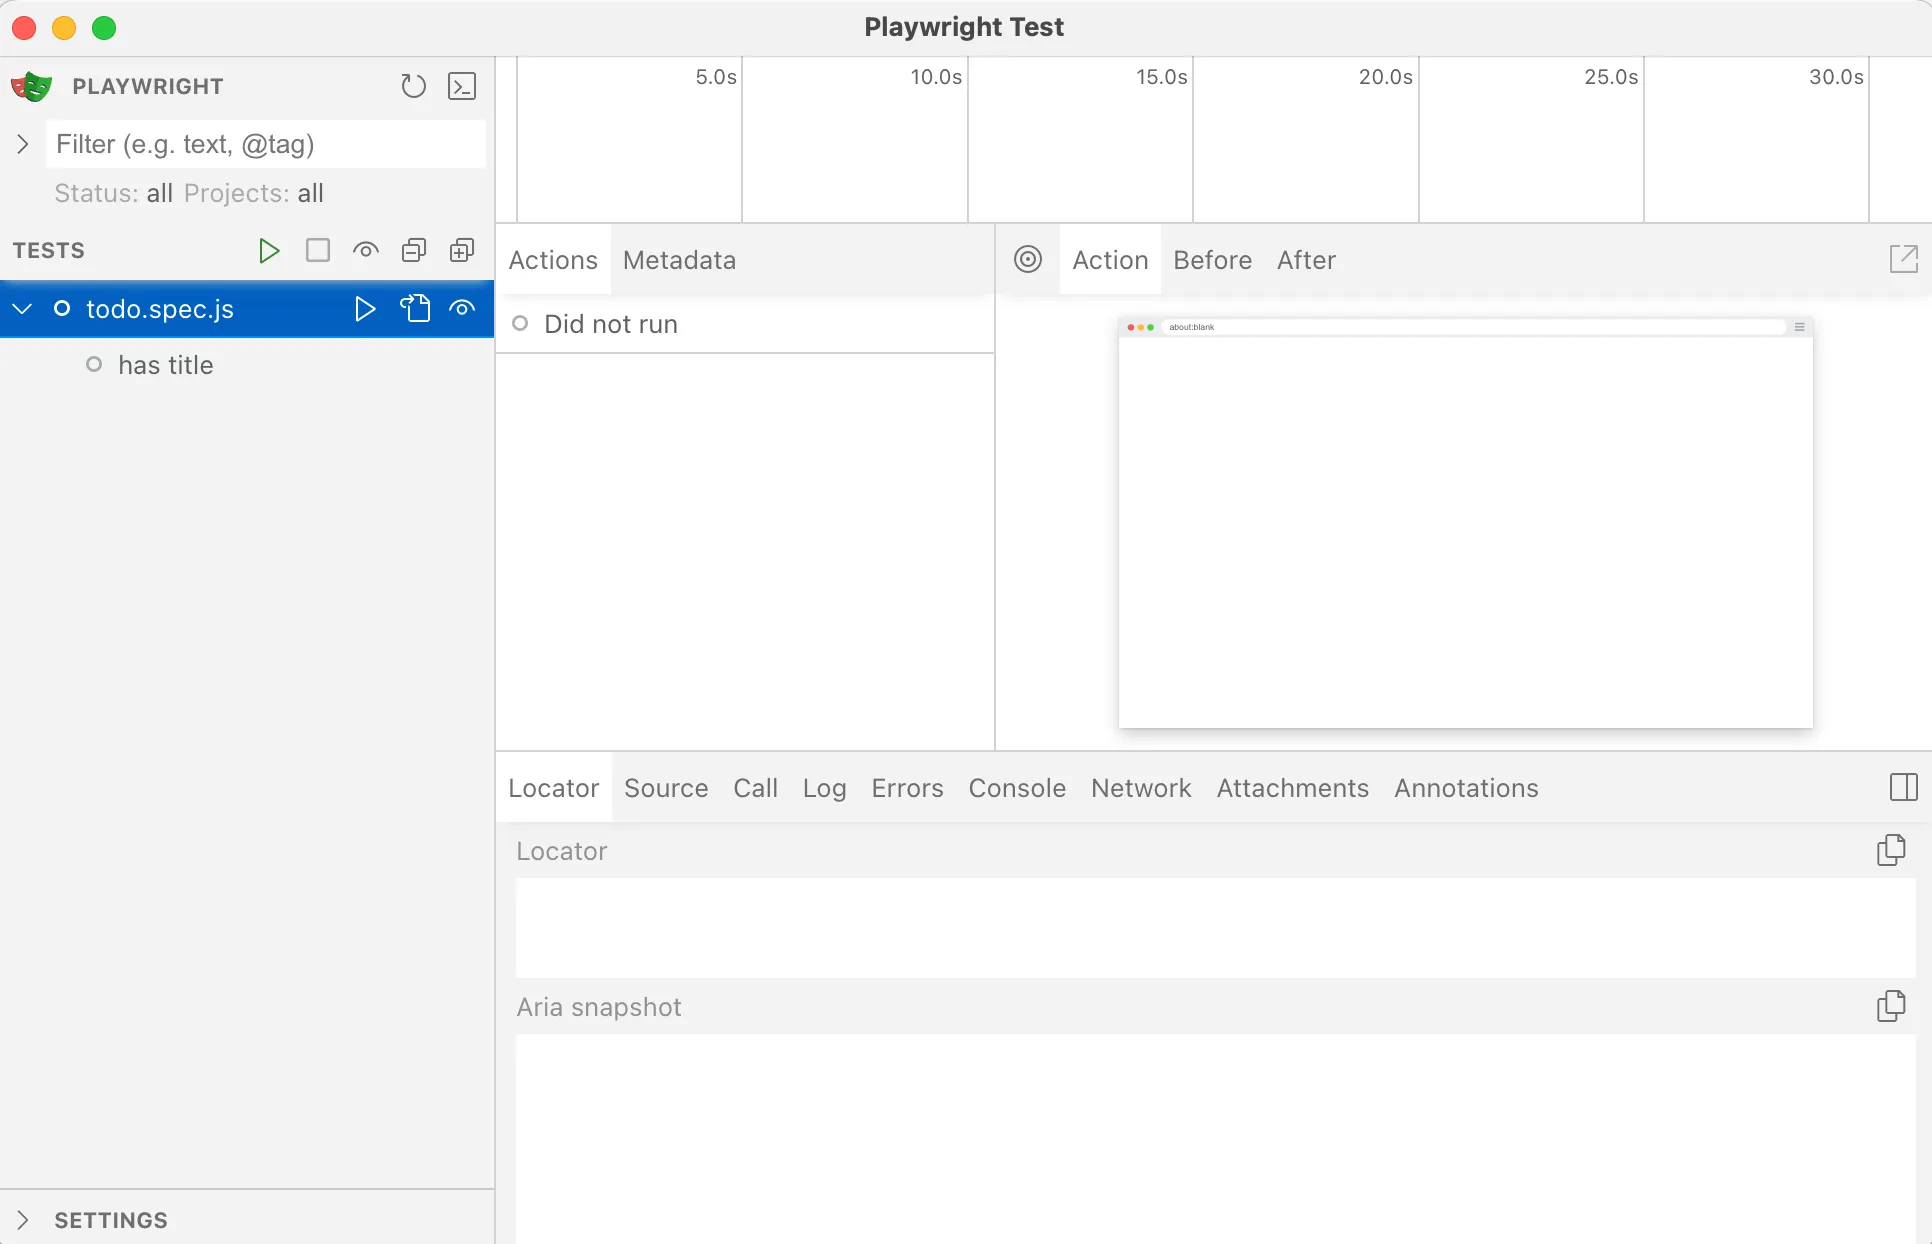Show the Before snapshot tab
The height and width of the screenshot is (1244, 1932).
(x=1212, y=260)
